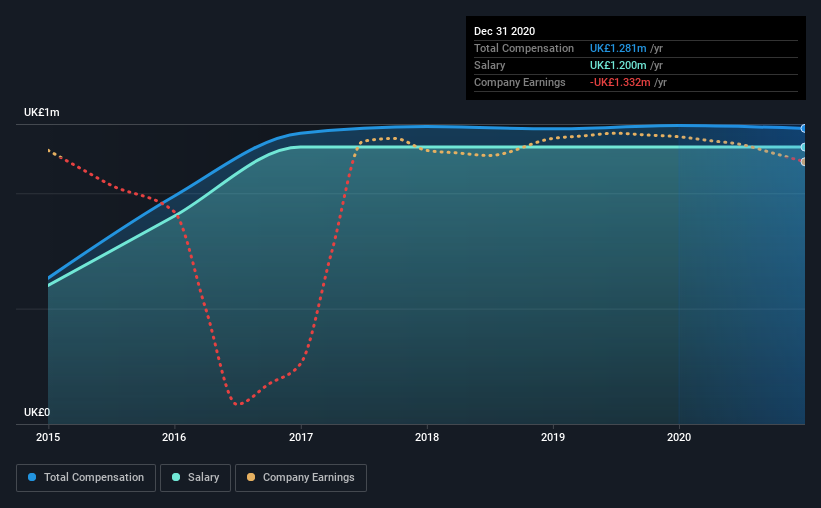Screen dimensions: 821x508
Task: Click the UK£1.200m salary value
Action: 618,65
